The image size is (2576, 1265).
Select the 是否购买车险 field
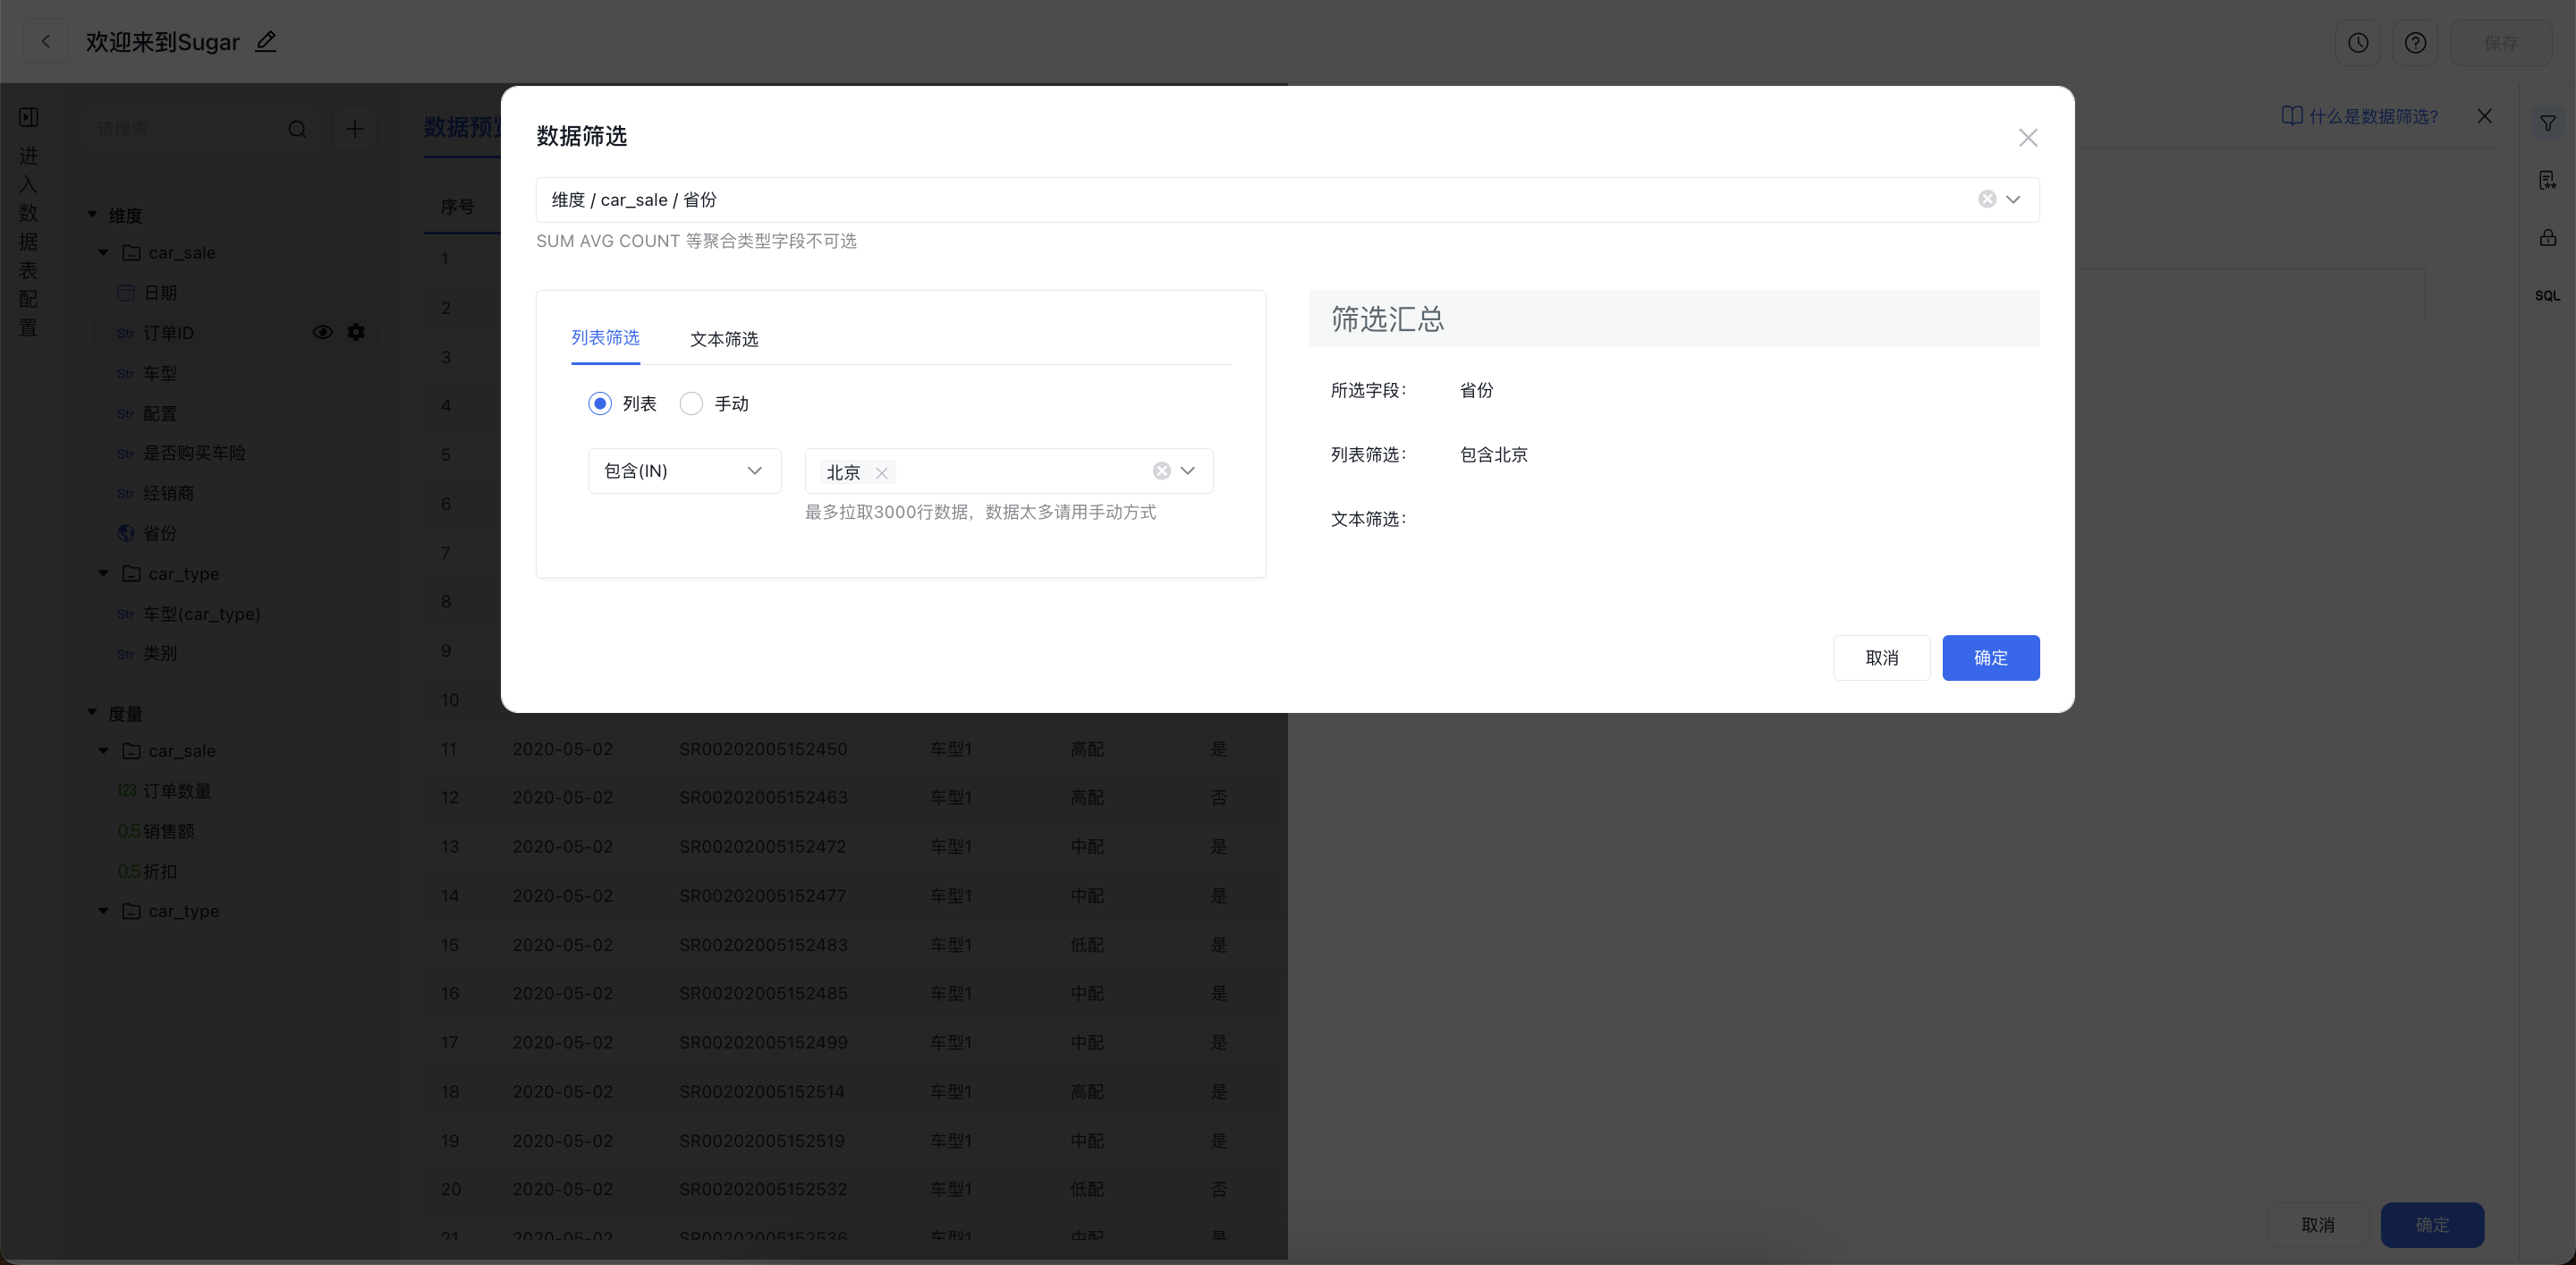pyautogui.click(x=194, y=453)
